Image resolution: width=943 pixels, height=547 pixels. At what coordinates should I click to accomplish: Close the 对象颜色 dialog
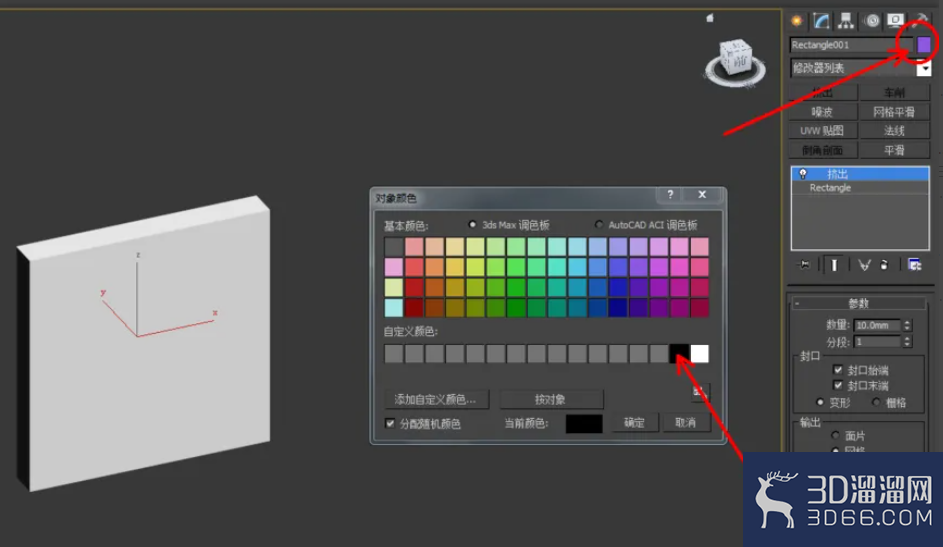(x=702, y=194)
